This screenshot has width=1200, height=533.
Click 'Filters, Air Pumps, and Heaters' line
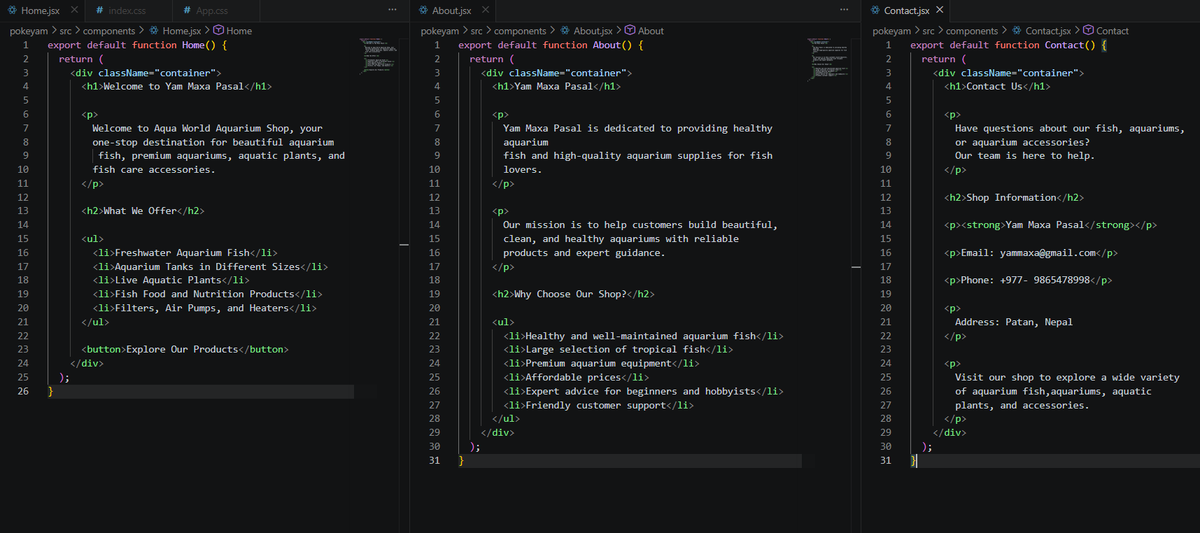[x=205, y=309]
